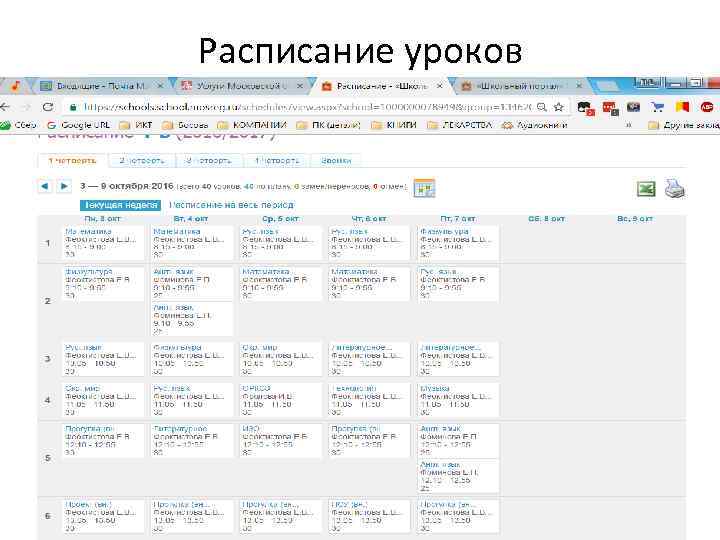
Task: Open the Аудиокниги bookmark
Action: click(535, 125)
